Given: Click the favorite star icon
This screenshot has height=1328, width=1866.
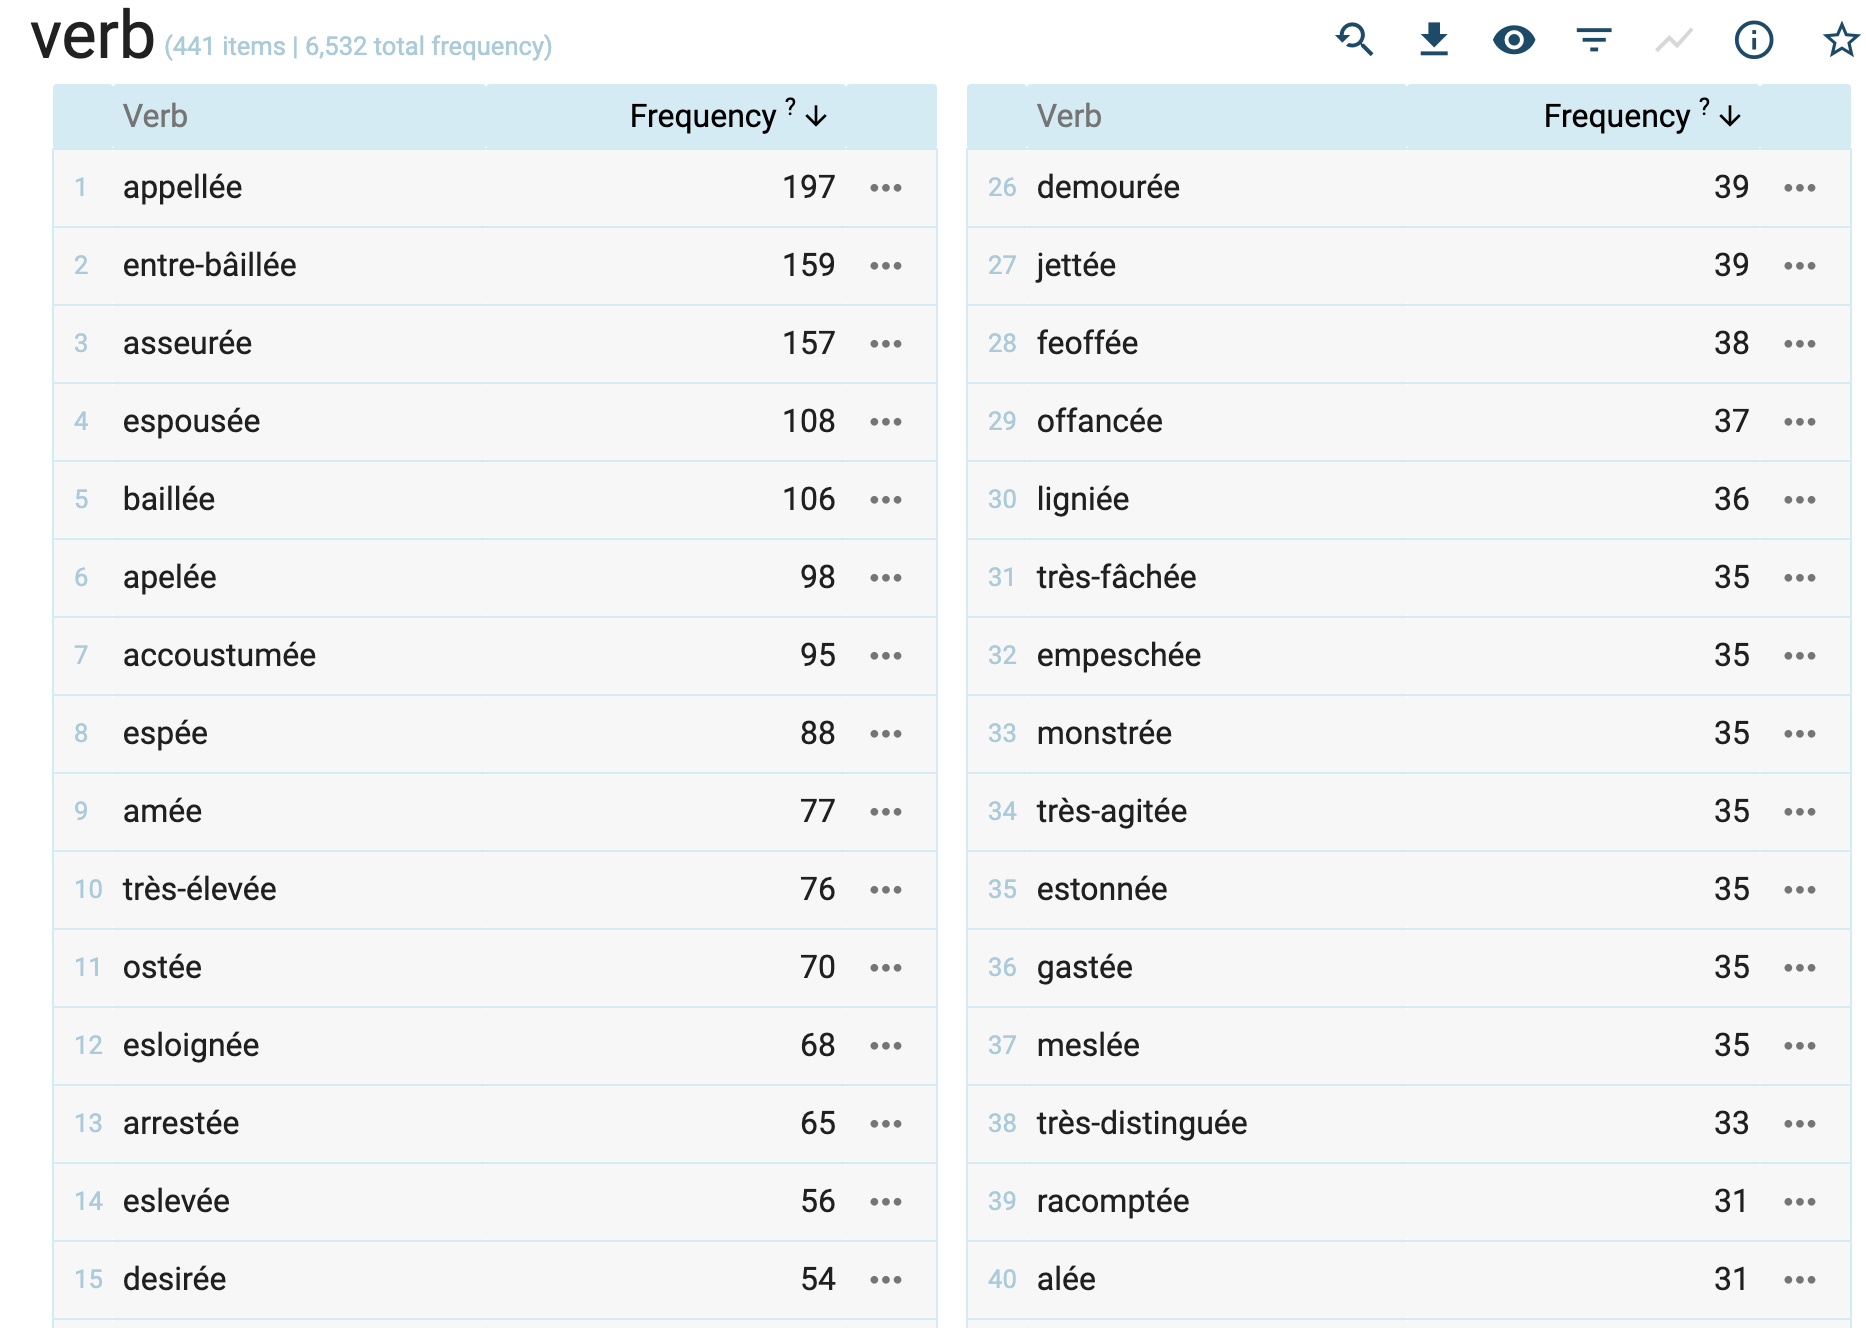Looking at the screenshot, I should pyautogui.click(x=1841, y=40).
